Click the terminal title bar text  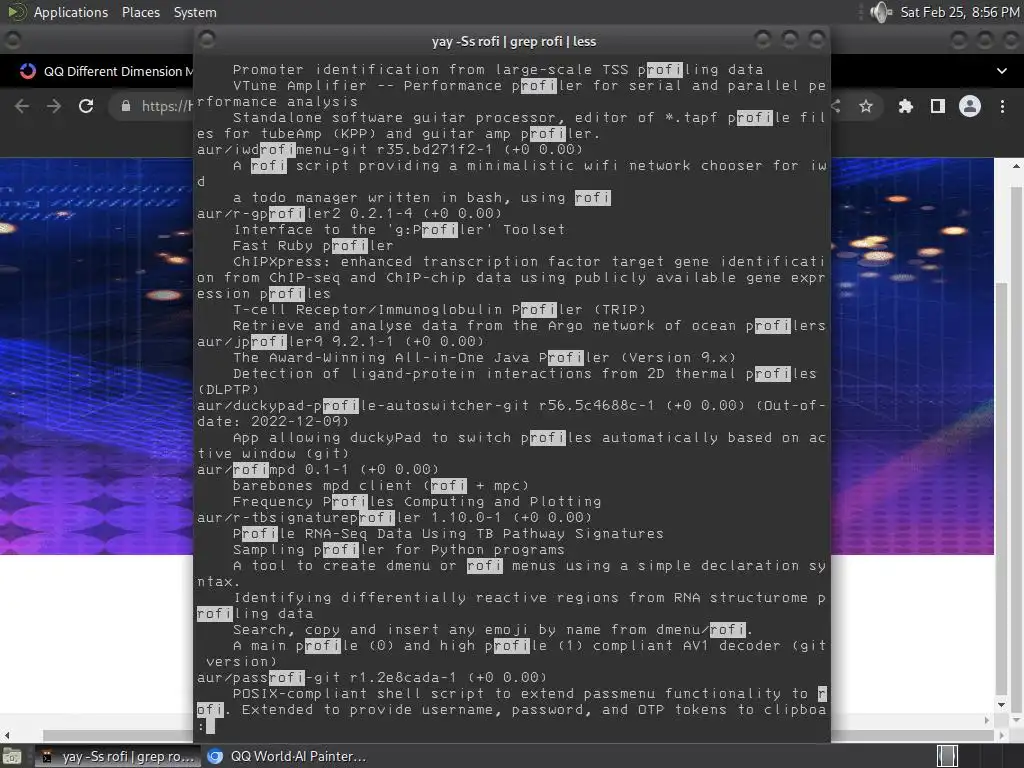coord(514,41)
